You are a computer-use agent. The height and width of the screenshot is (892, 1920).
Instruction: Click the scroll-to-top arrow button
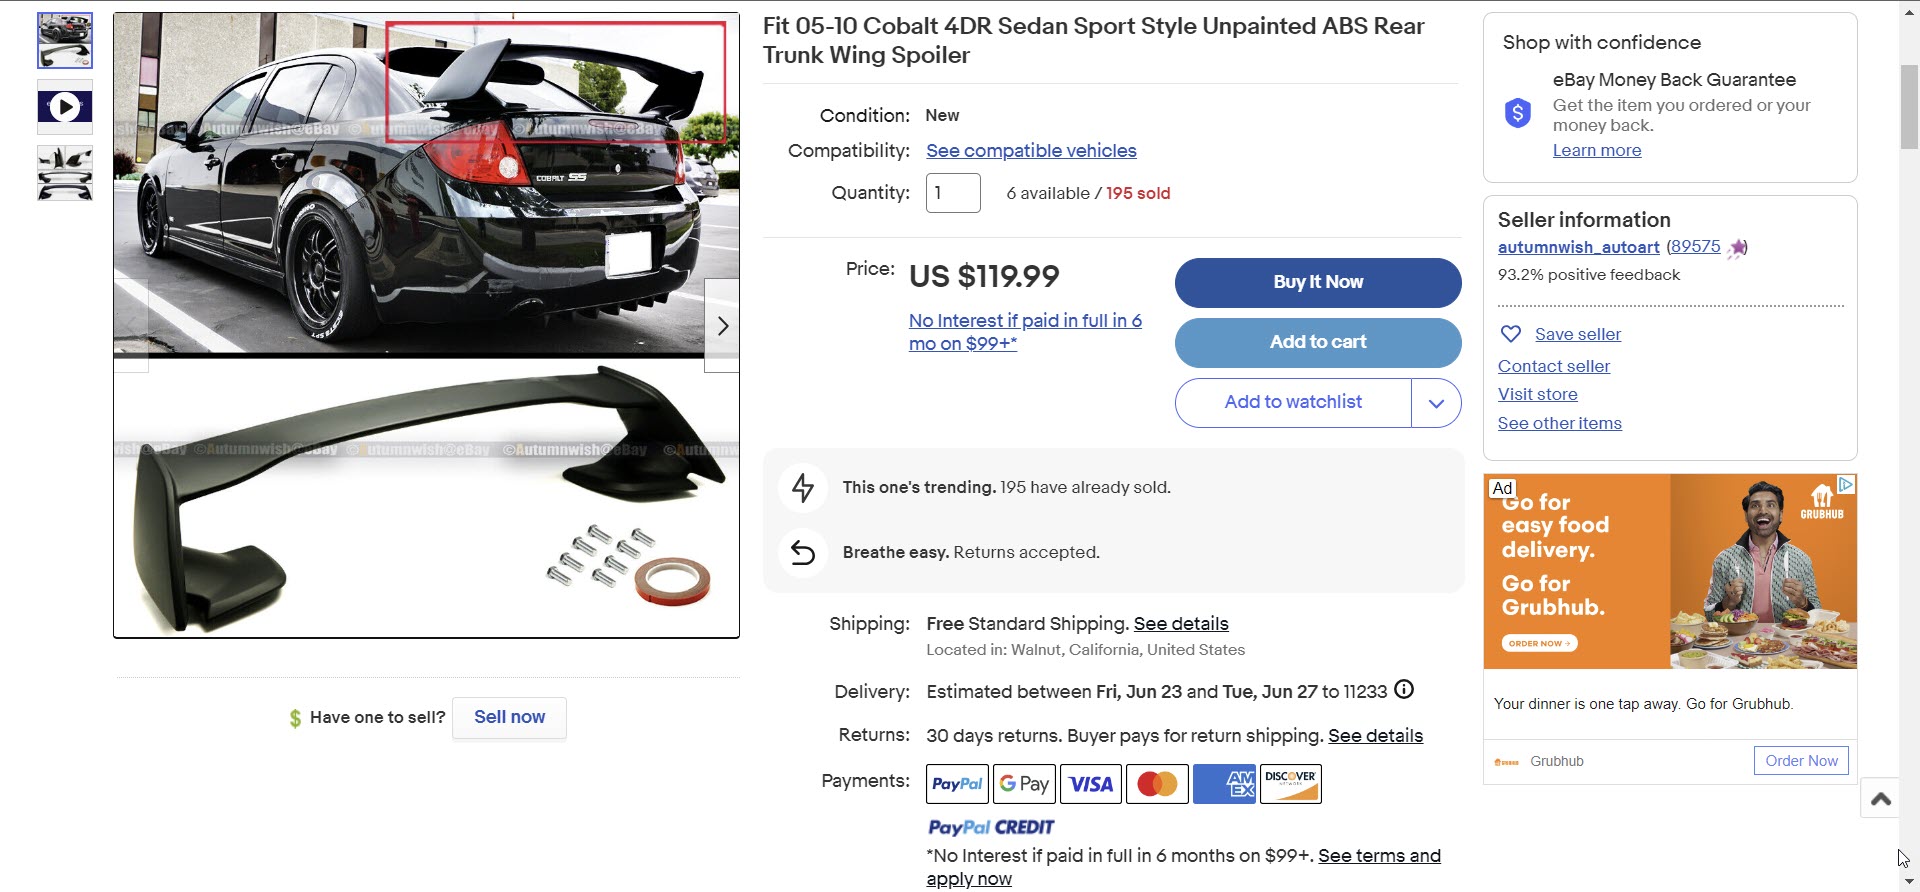[1880, 798]
